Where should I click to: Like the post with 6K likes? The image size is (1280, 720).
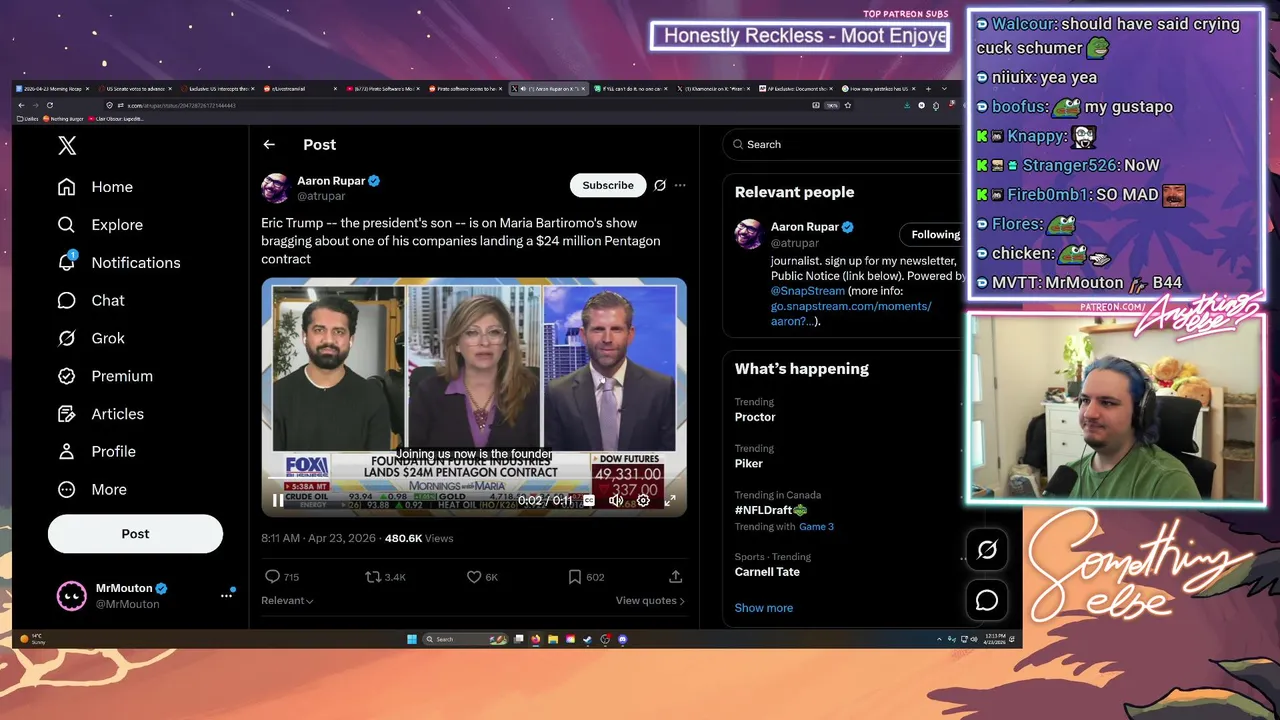click(482, 577)
